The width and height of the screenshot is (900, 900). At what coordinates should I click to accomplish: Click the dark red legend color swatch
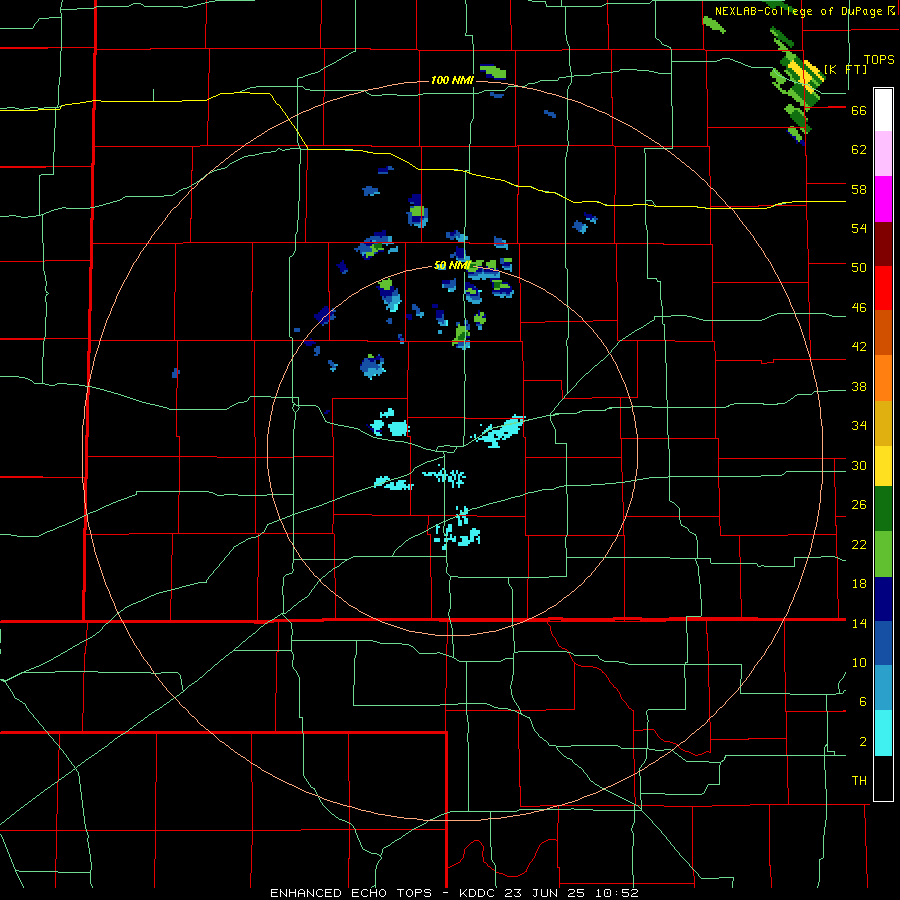click(883, 244)
